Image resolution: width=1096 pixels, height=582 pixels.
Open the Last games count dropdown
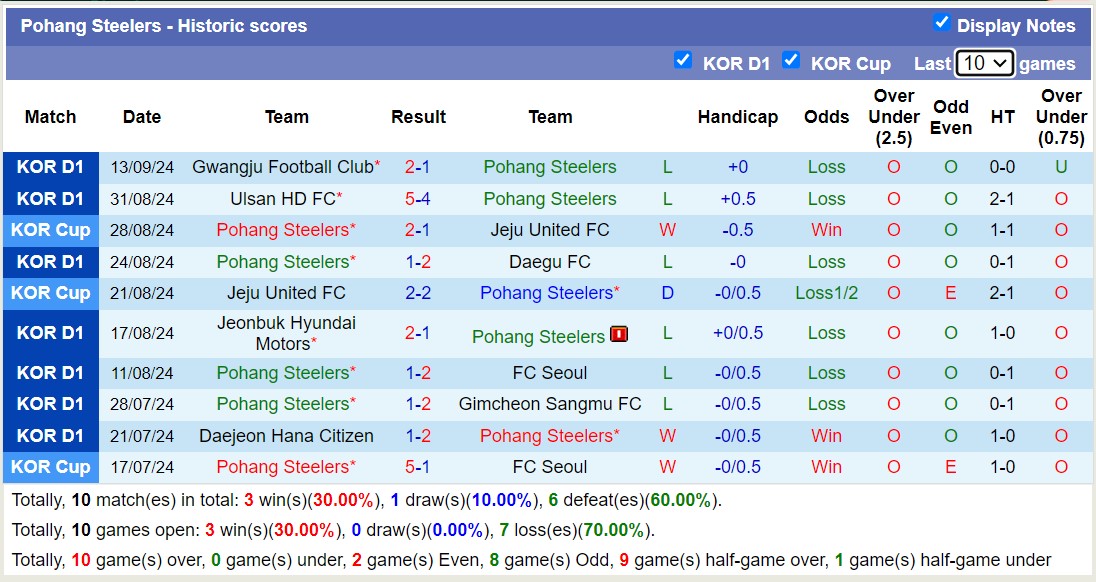tap(984, 62)
